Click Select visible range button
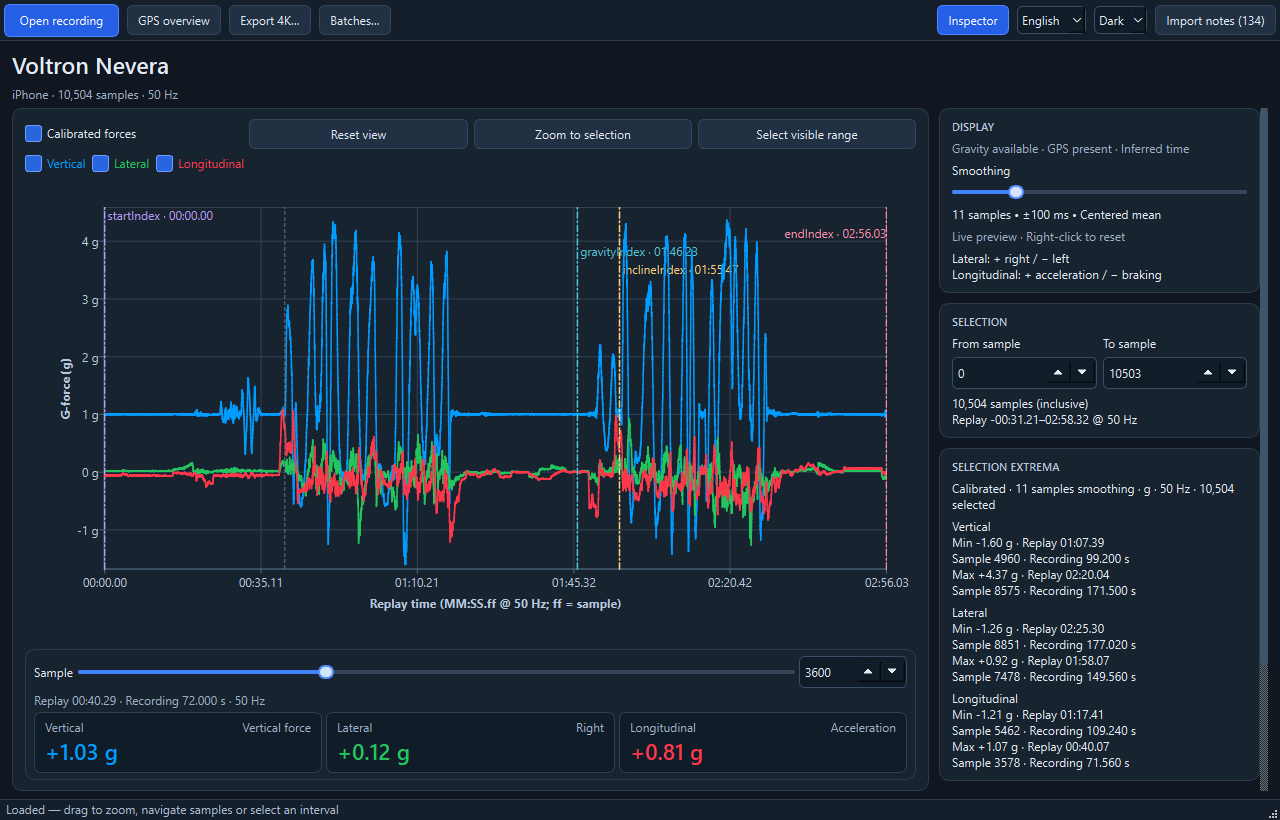 [807, 134]
